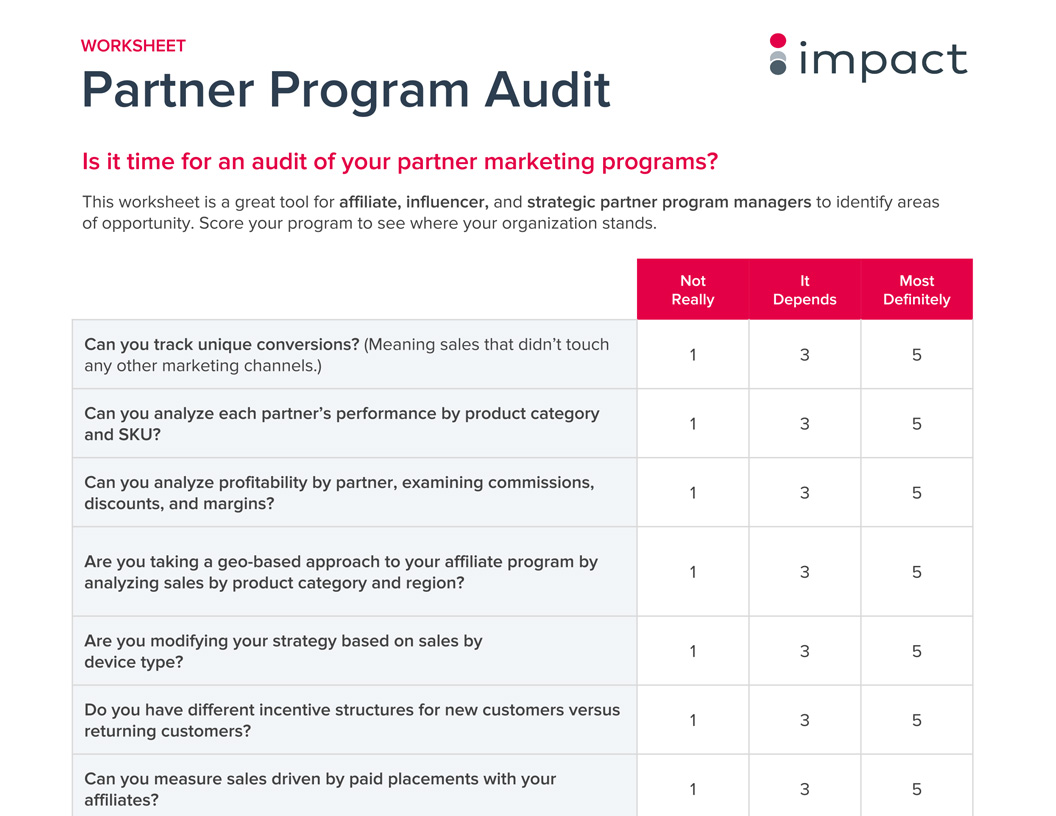The width and height of the screenshot is (1056, 816).
Task: Select score 1 for profitability by partner
Action: point(693,493)
